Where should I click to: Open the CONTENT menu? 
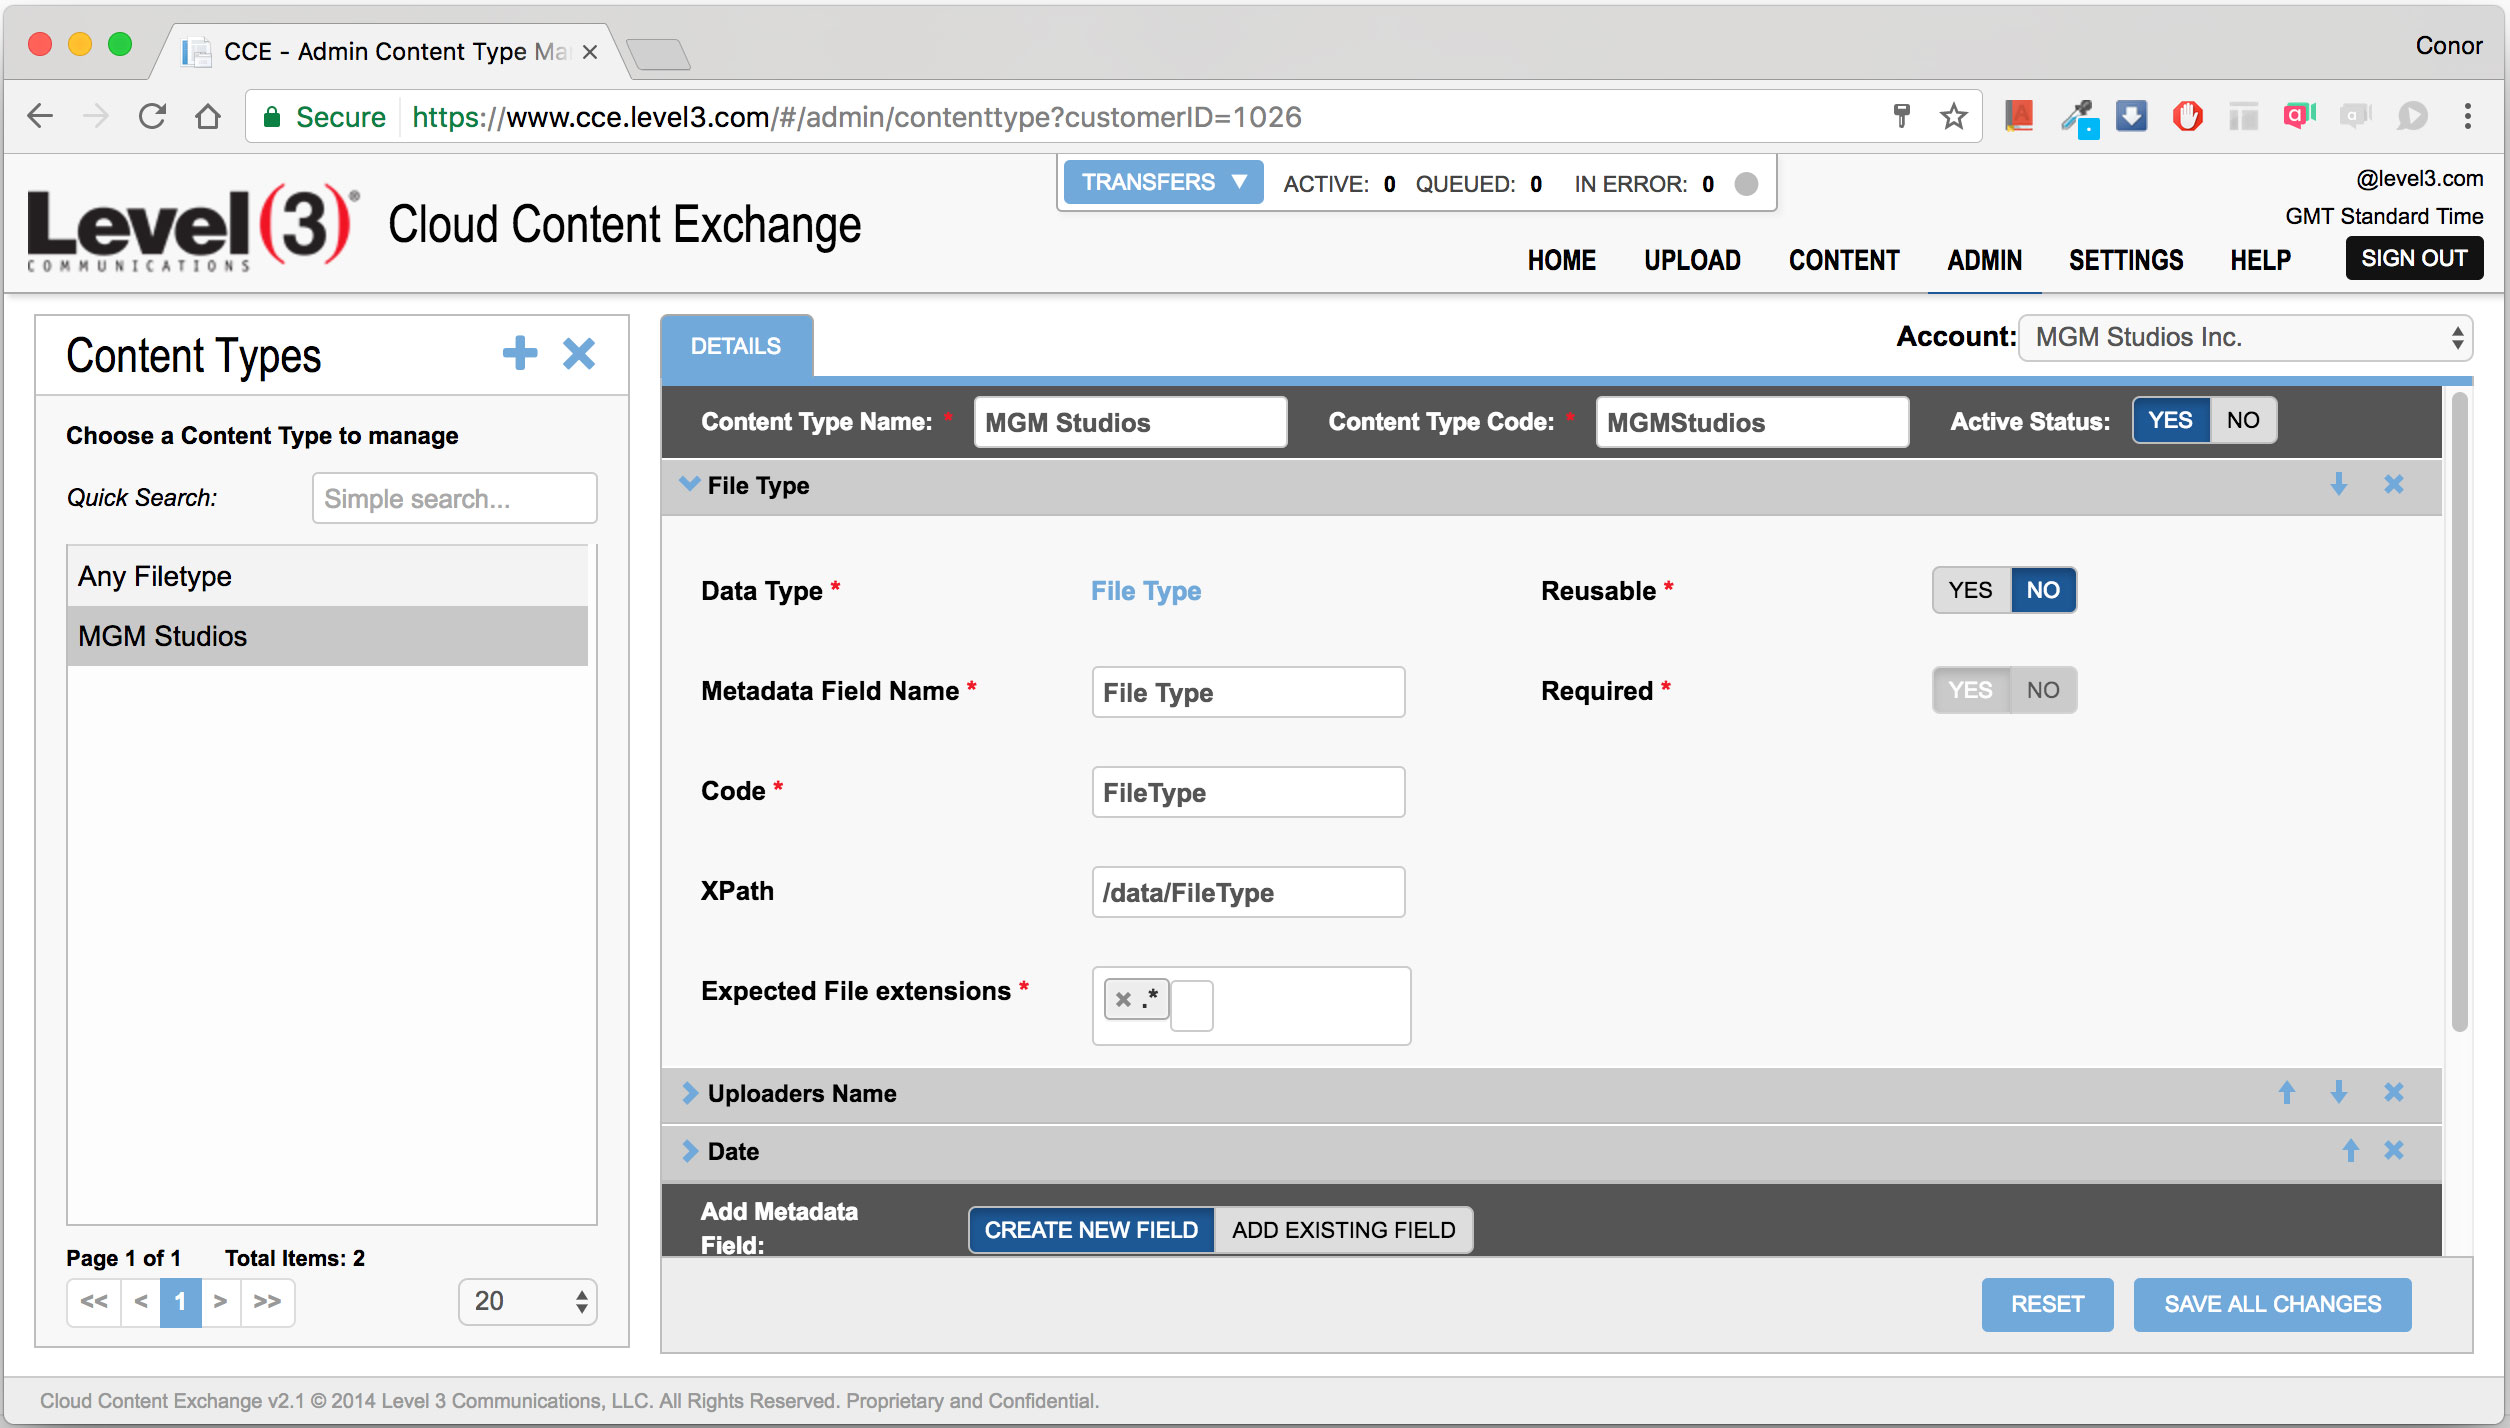[x=1844, y=260]
